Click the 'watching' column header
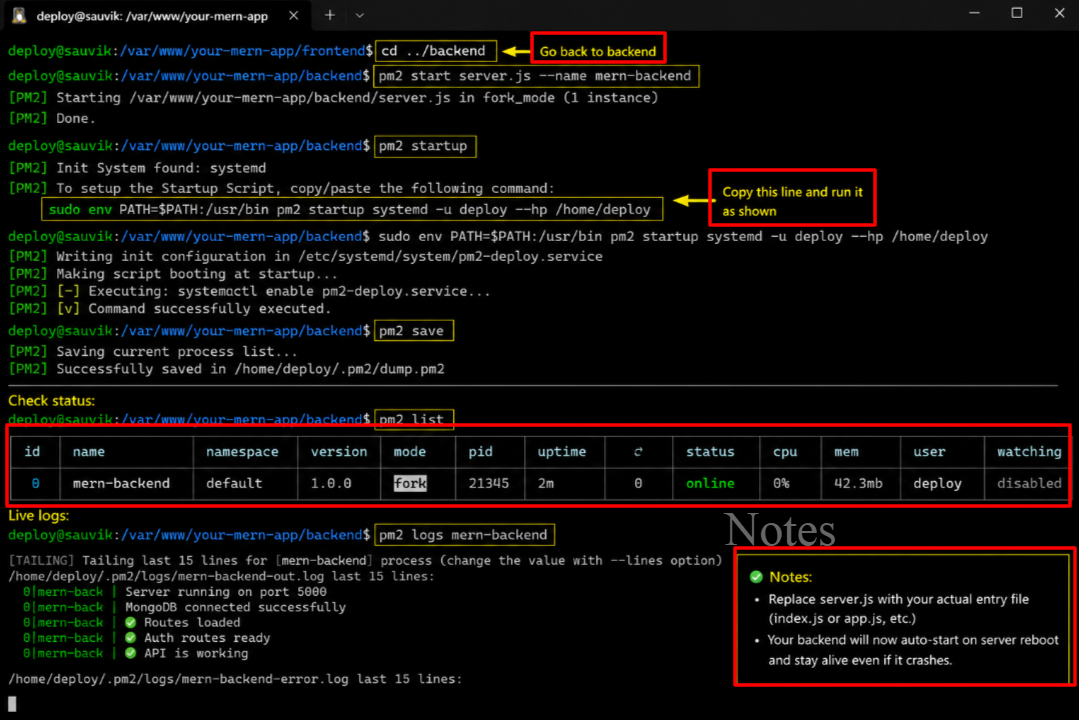Viewport: 1079px width, 720px height. point(1029,452)
